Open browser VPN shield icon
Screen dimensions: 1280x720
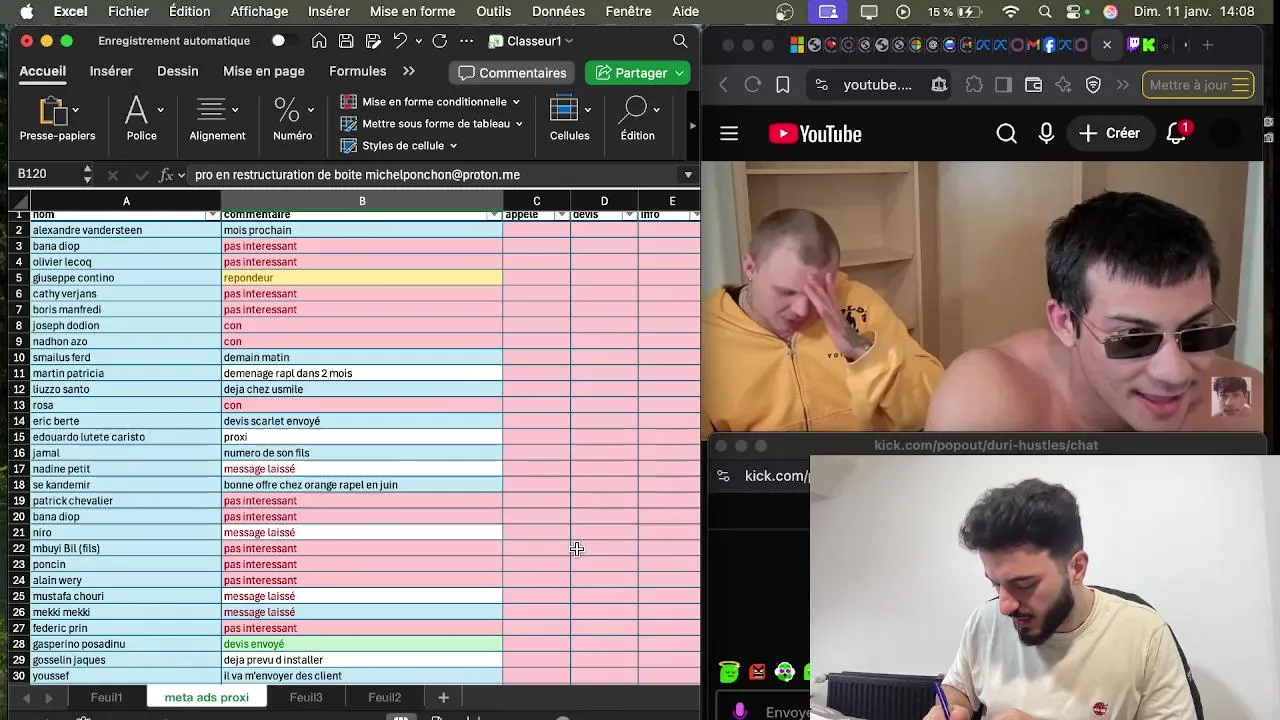coord(1093,85)
